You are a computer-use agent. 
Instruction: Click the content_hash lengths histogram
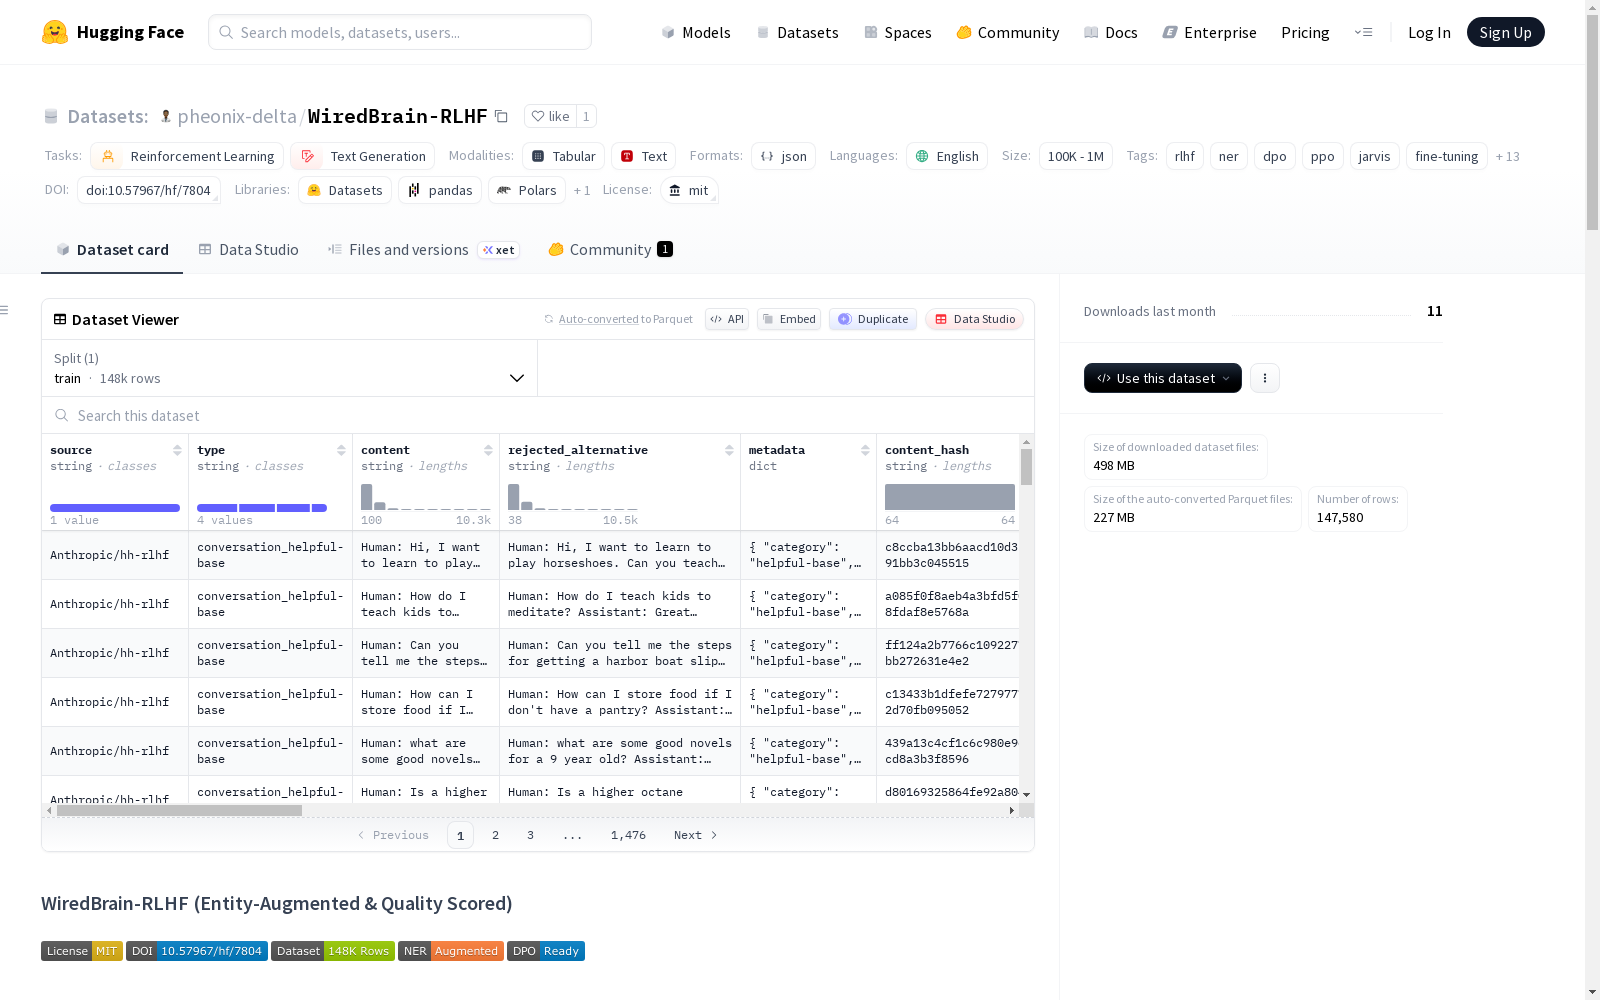point(950,497)
